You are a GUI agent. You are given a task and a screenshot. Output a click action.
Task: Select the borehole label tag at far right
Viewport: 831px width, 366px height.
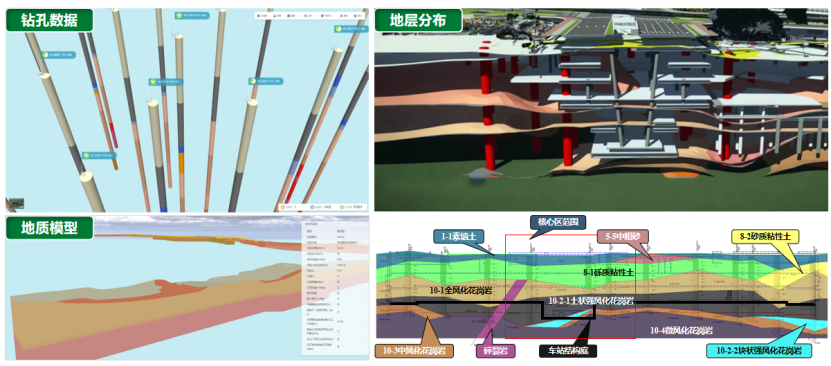(x=351, y=29)
